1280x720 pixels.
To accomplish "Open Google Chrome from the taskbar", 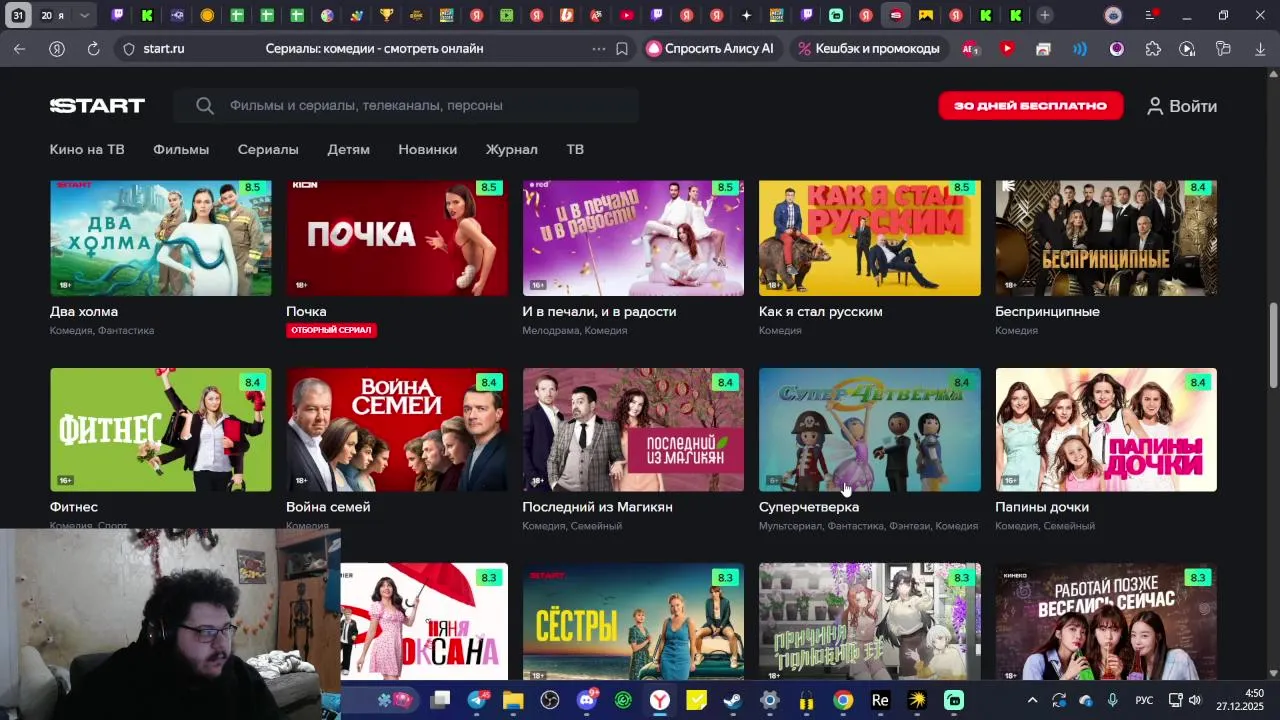I will 843,700.
